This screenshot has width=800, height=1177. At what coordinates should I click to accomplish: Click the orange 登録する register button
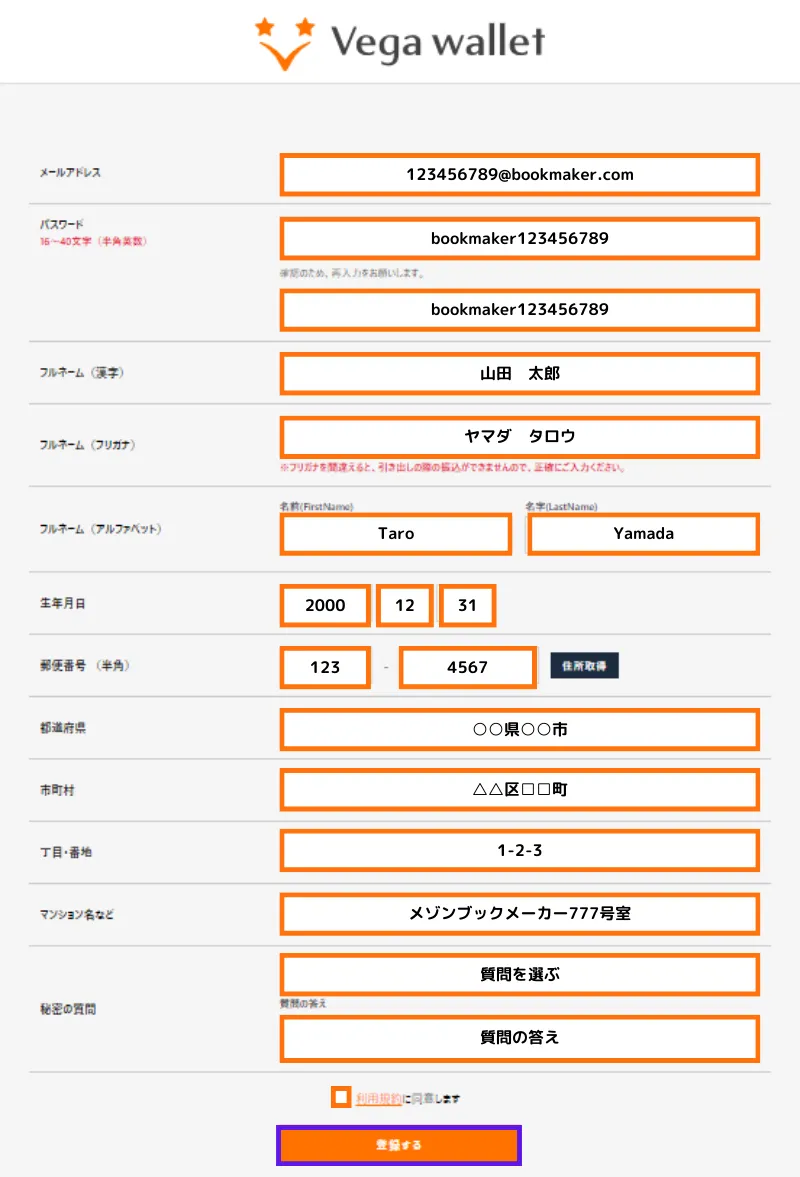pos(399,1146)
